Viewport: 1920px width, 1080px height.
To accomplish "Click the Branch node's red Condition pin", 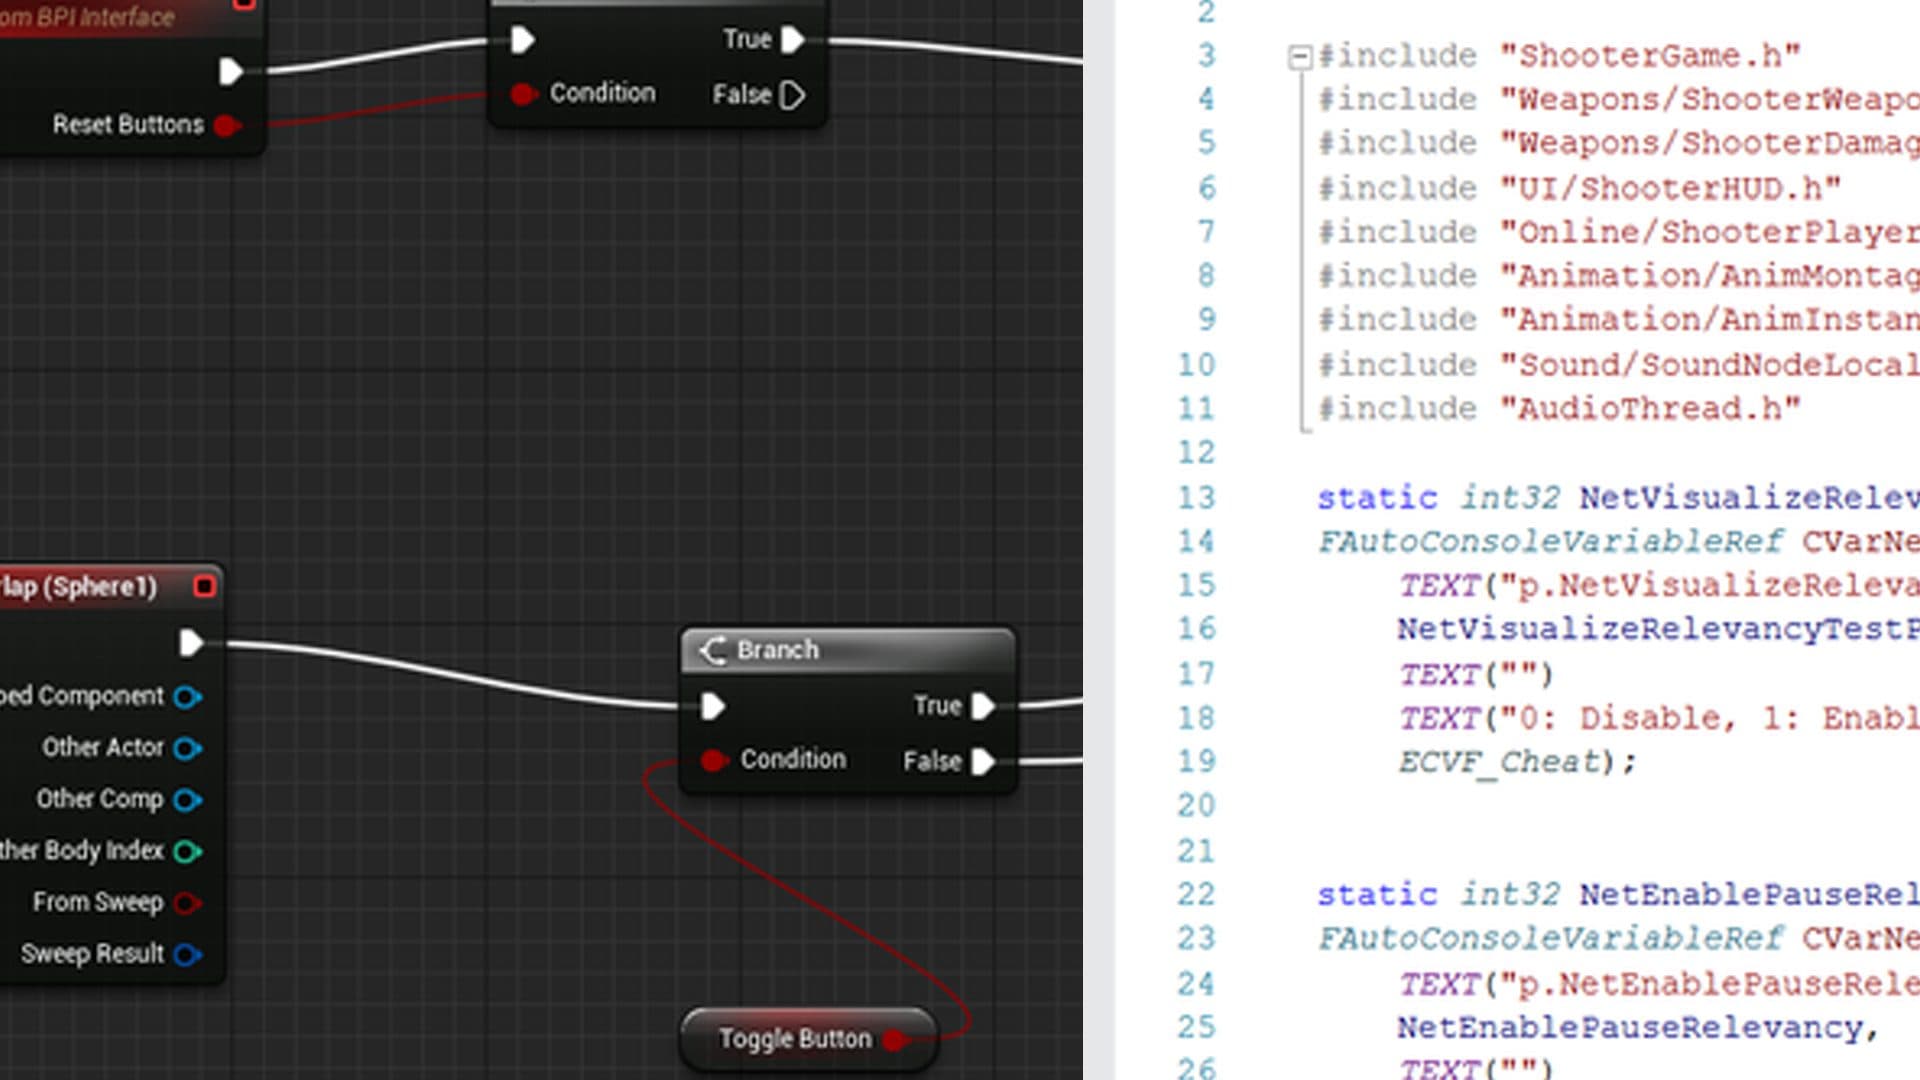I will pyautogui.click(x=712, y=761).
